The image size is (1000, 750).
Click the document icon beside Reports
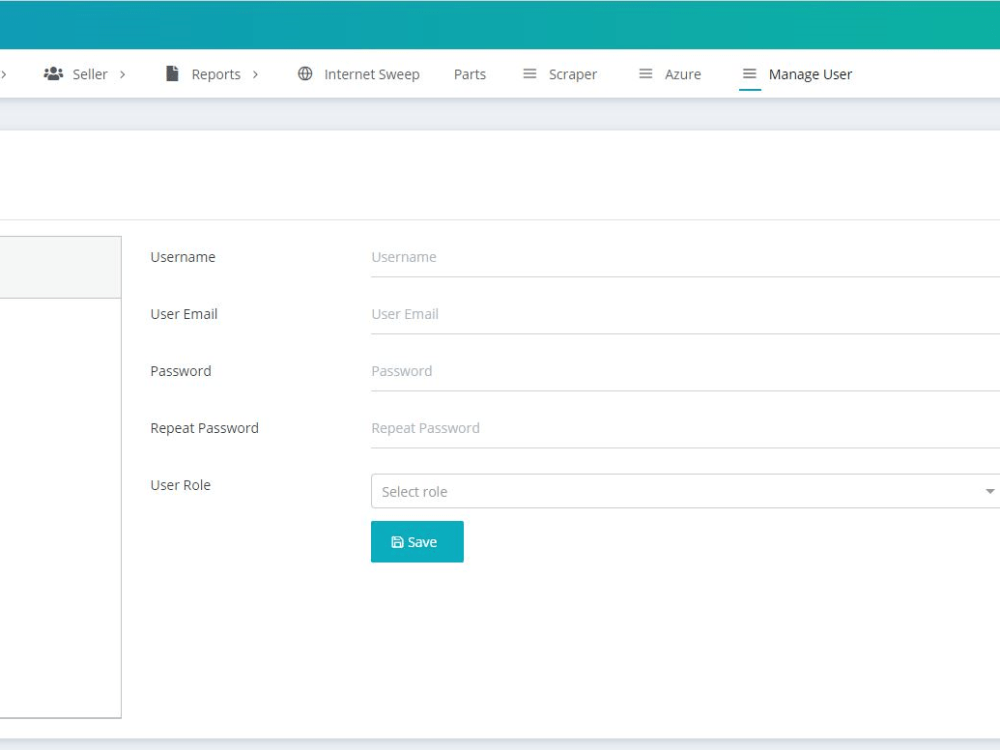pyautogui.click(x=172, y=72)
